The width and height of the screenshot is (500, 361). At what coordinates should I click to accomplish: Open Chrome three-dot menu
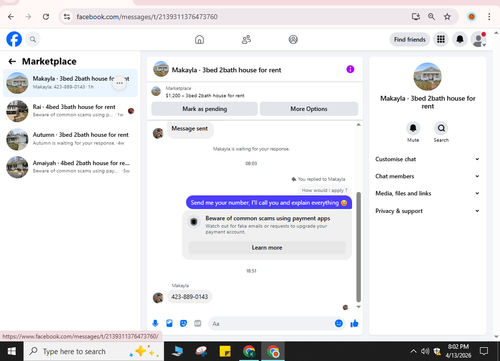click(x=489, y=17)
